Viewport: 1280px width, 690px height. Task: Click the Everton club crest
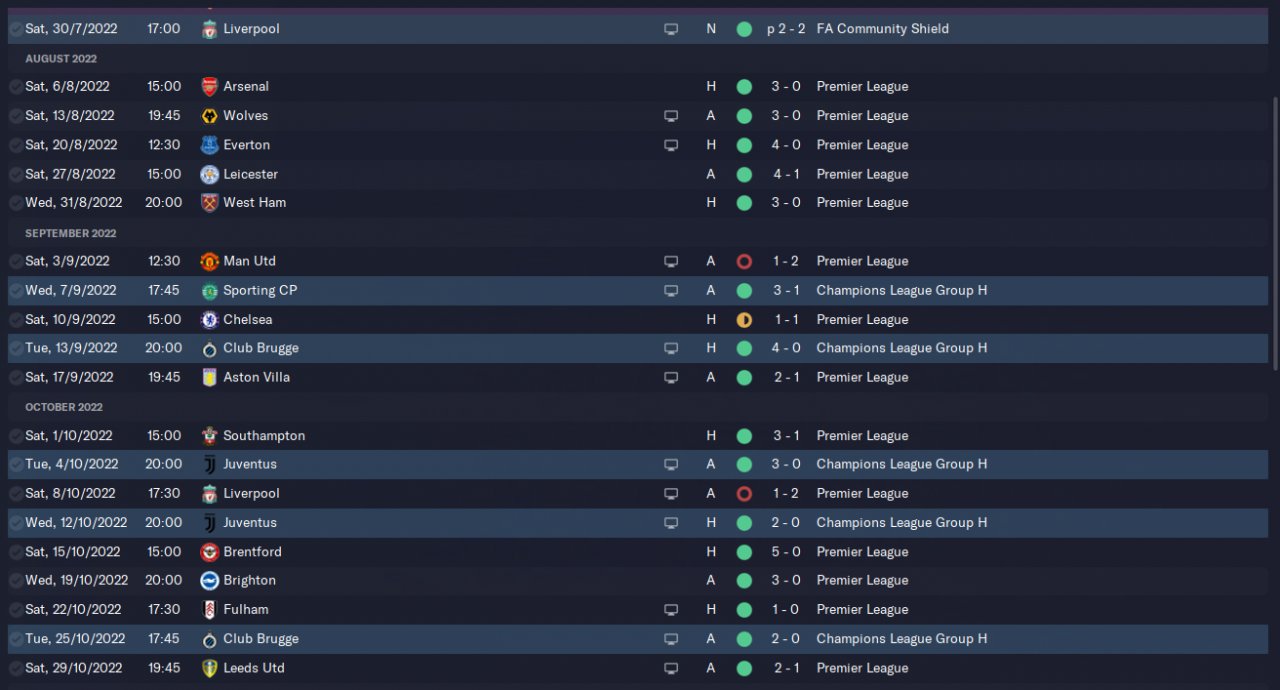(209, 145)
